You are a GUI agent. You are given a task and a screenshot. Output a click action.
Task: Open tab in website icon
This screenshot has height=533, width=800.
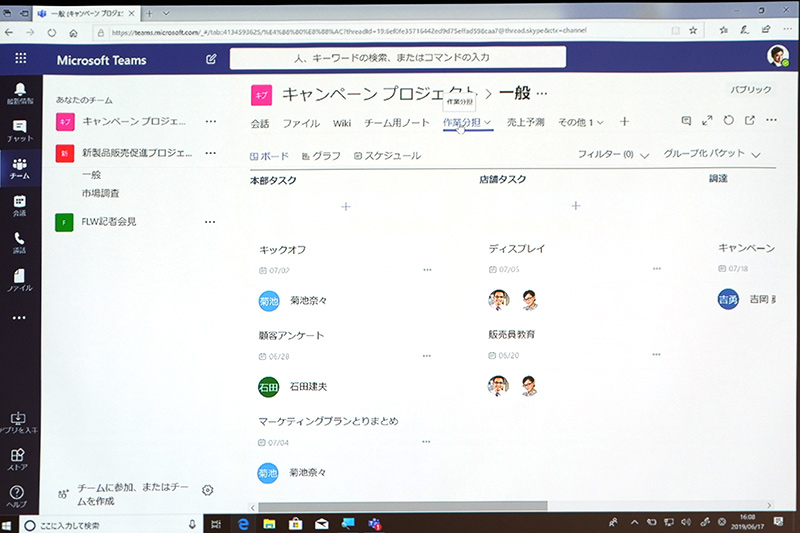click(x=749, y=120)
